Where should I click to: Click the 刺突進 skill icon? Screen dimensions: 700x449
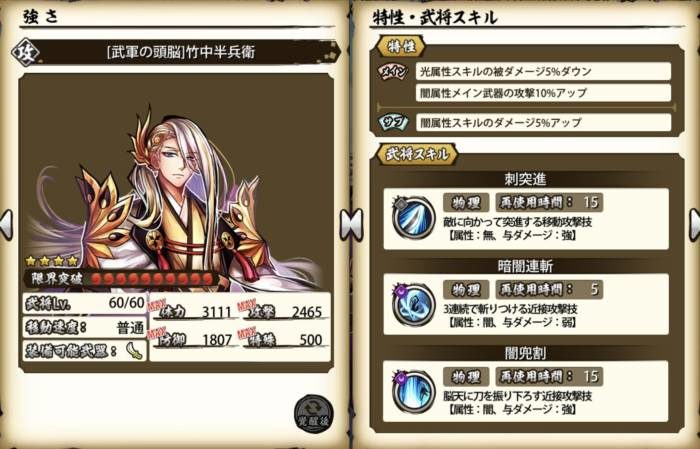click(413, 218)
